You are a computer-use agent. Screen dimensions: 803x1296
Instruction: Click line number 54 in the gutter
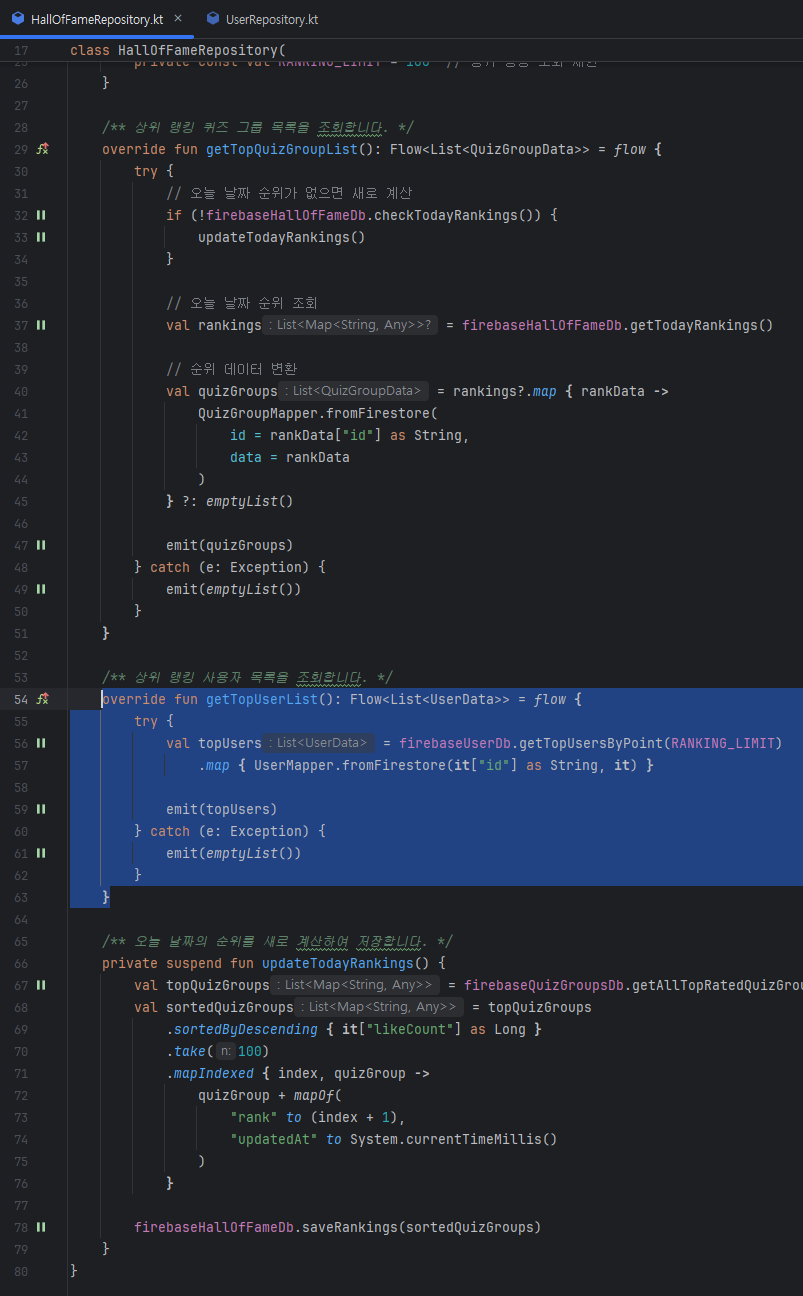22,699
